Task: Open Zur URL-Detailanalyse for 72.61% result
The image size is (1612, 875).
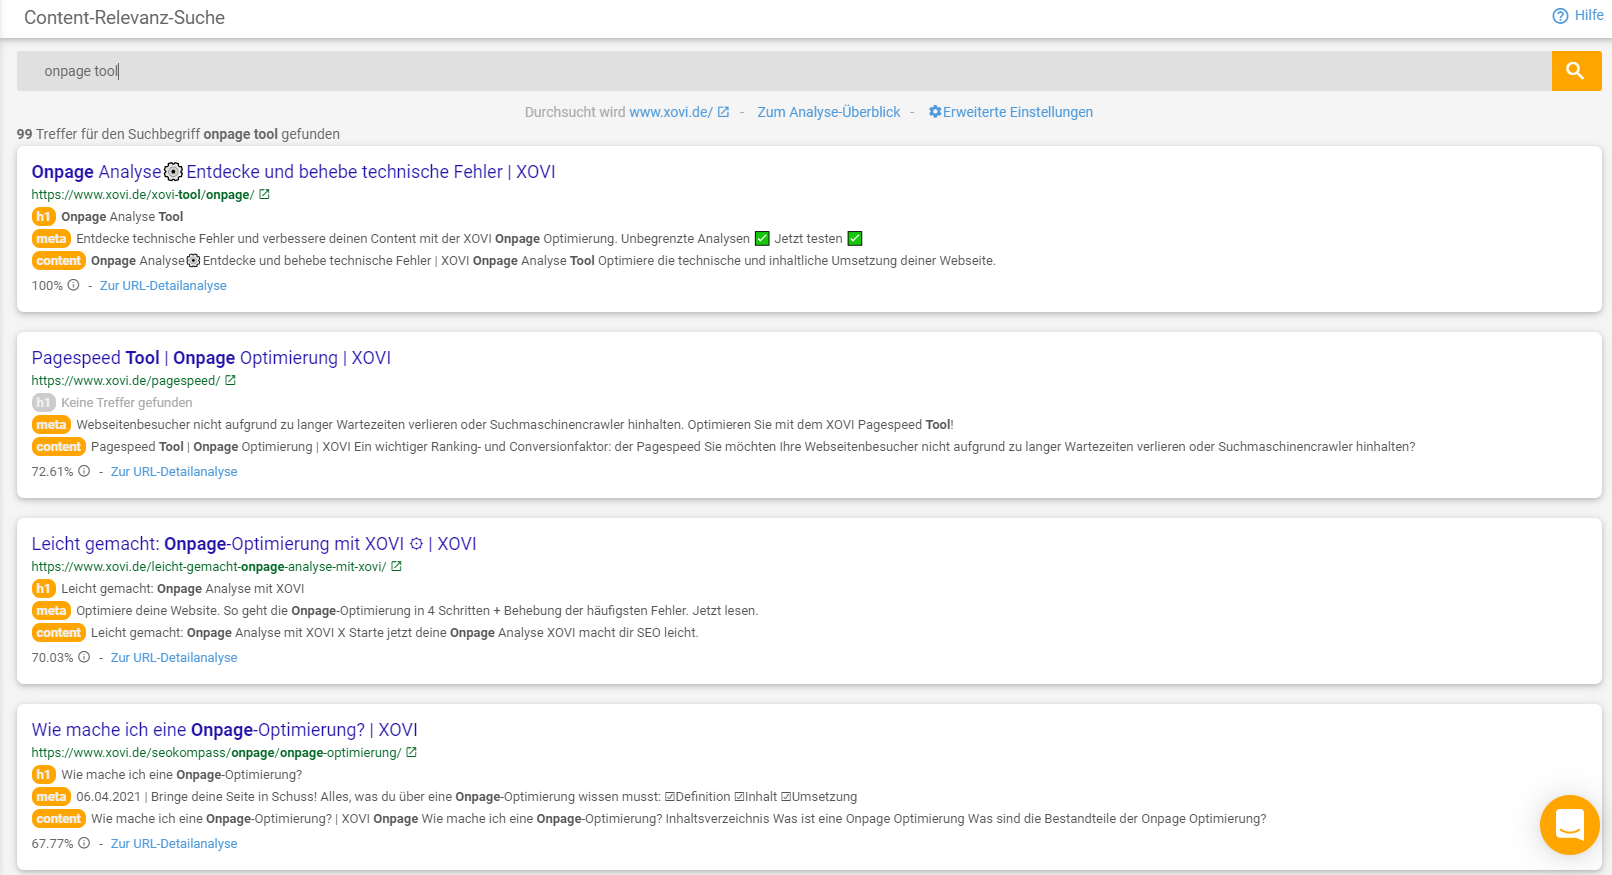Action: [x=174, y=471]
